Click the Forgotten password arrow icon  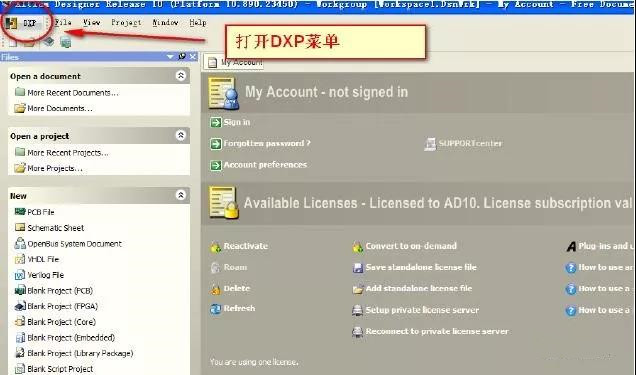[x=216, y=144]
